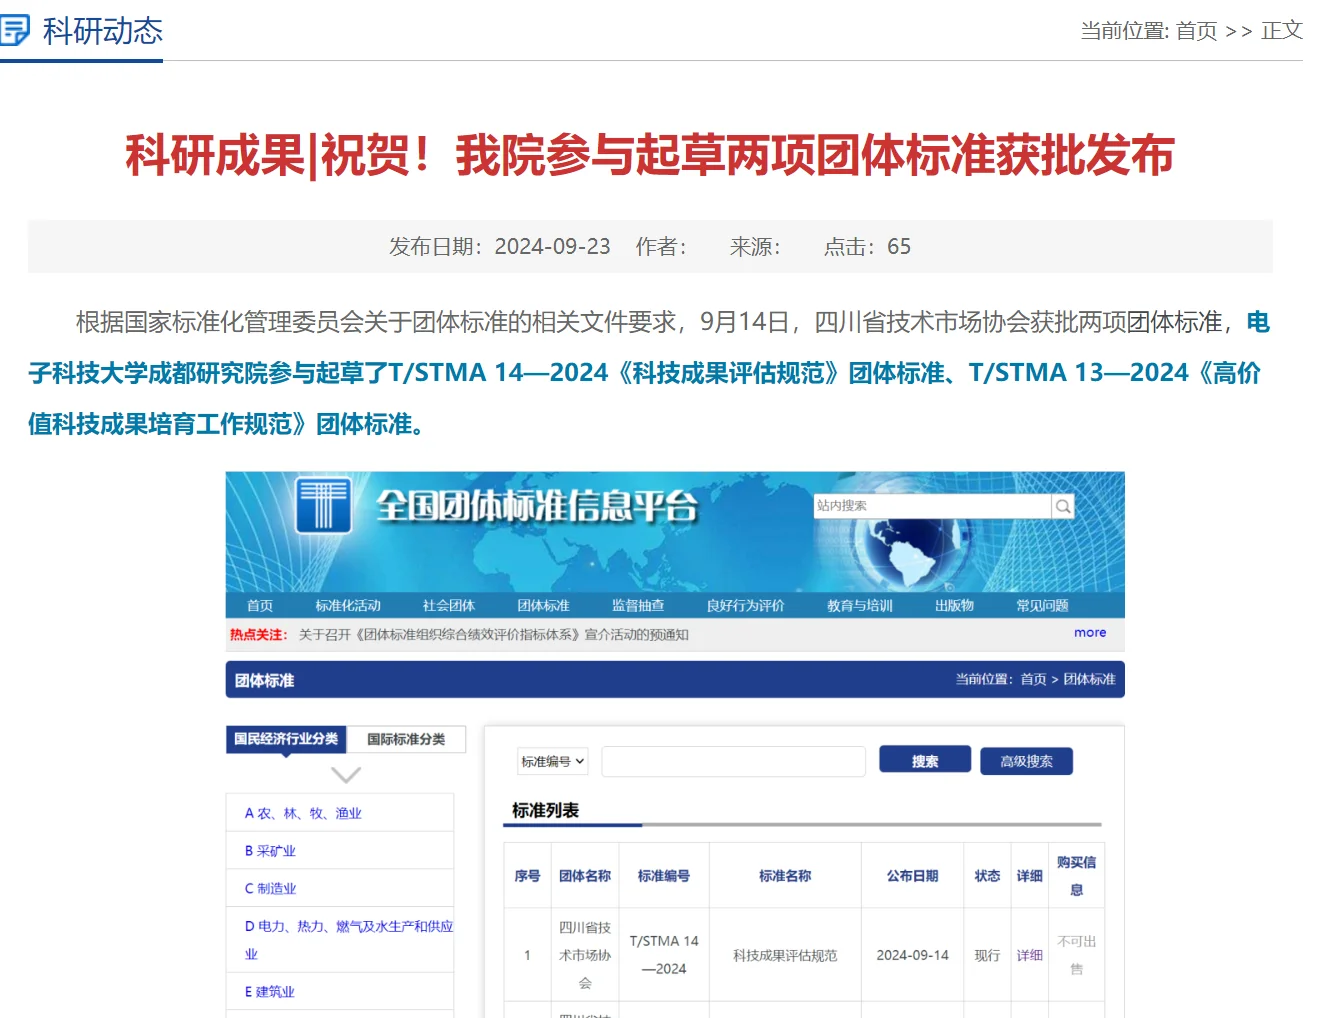The height and width of the screenshot is (1018, 1324).
Task: Open the 监督抽查 nav item
Action: [x=638, y=606]
